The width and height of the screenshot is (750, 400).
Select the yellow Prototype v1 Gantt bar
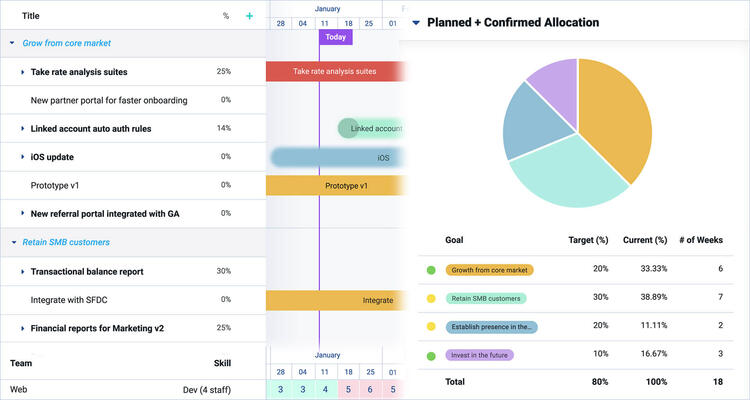click(x=334, y=186)
